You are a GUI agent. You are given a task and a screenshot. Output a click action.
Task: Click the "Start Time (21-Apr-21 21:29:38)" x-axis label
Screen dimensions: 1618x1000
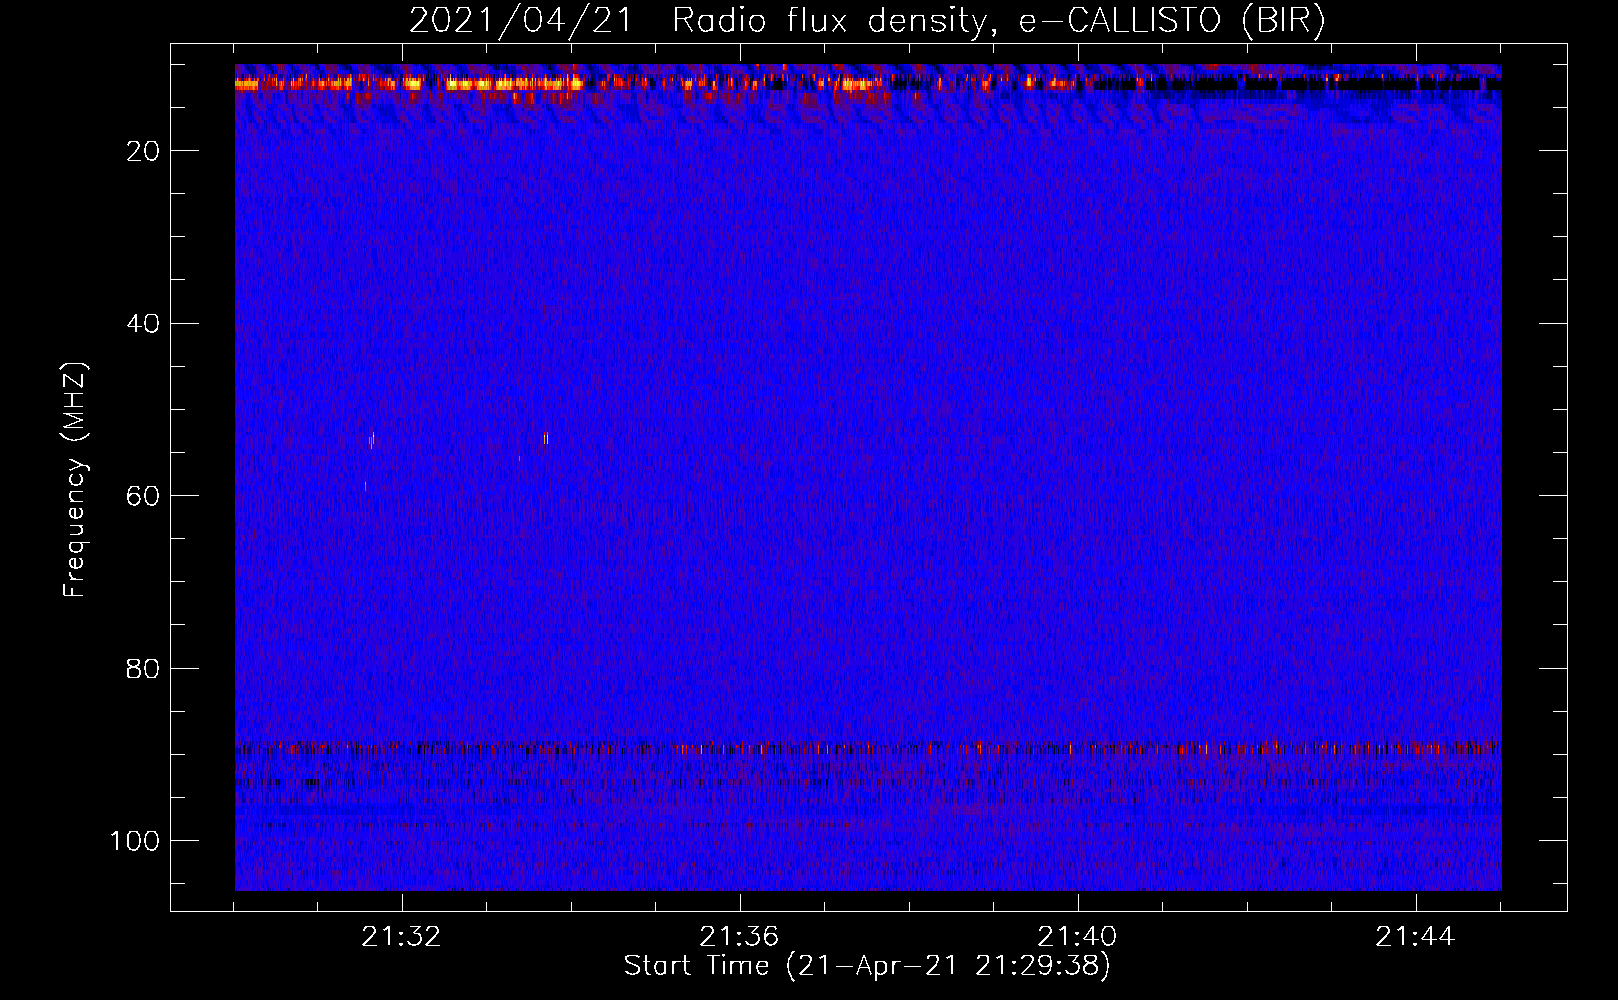click(x=867, y=966)
